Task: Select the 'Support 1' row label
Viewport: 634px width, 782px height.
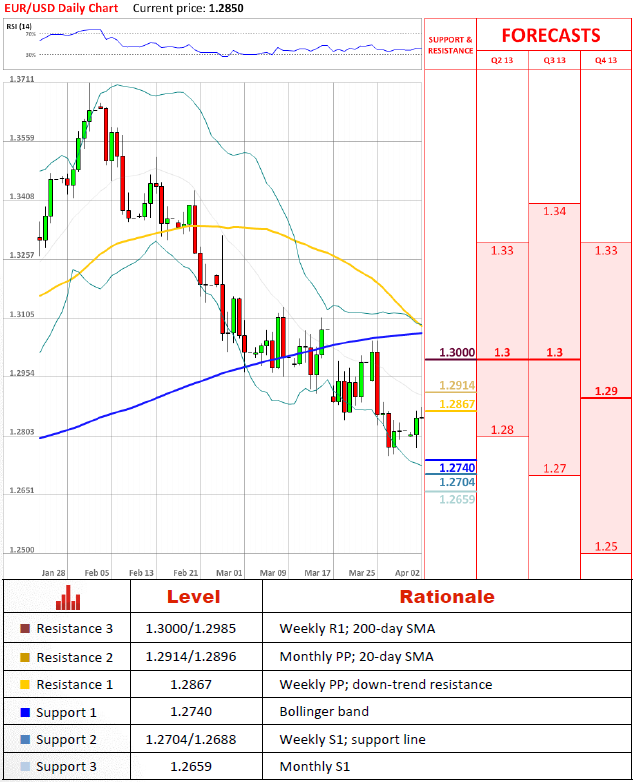Action: (66, 713)
